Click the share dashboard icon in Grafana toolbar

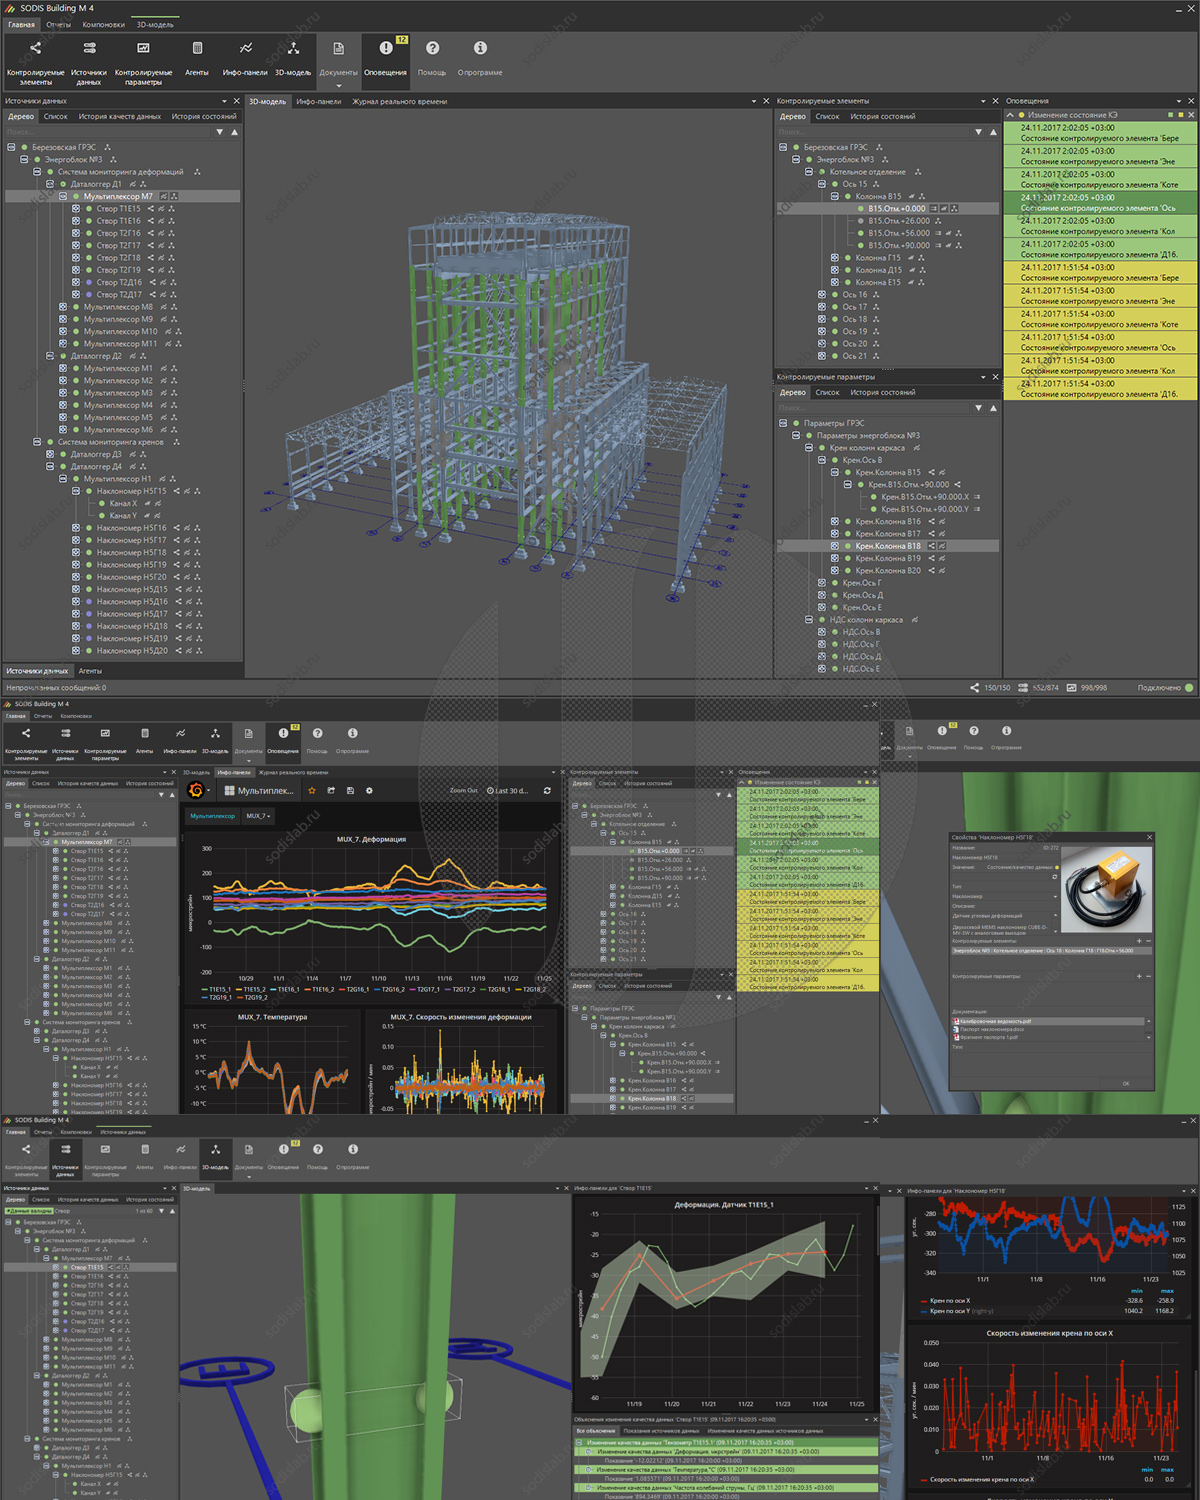click(x=331, y=790)
